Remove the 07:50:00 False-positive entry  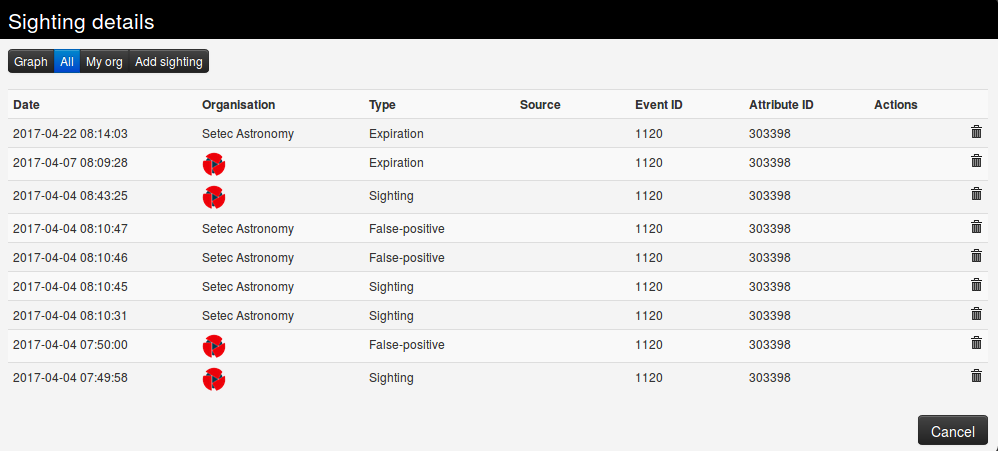976,343
